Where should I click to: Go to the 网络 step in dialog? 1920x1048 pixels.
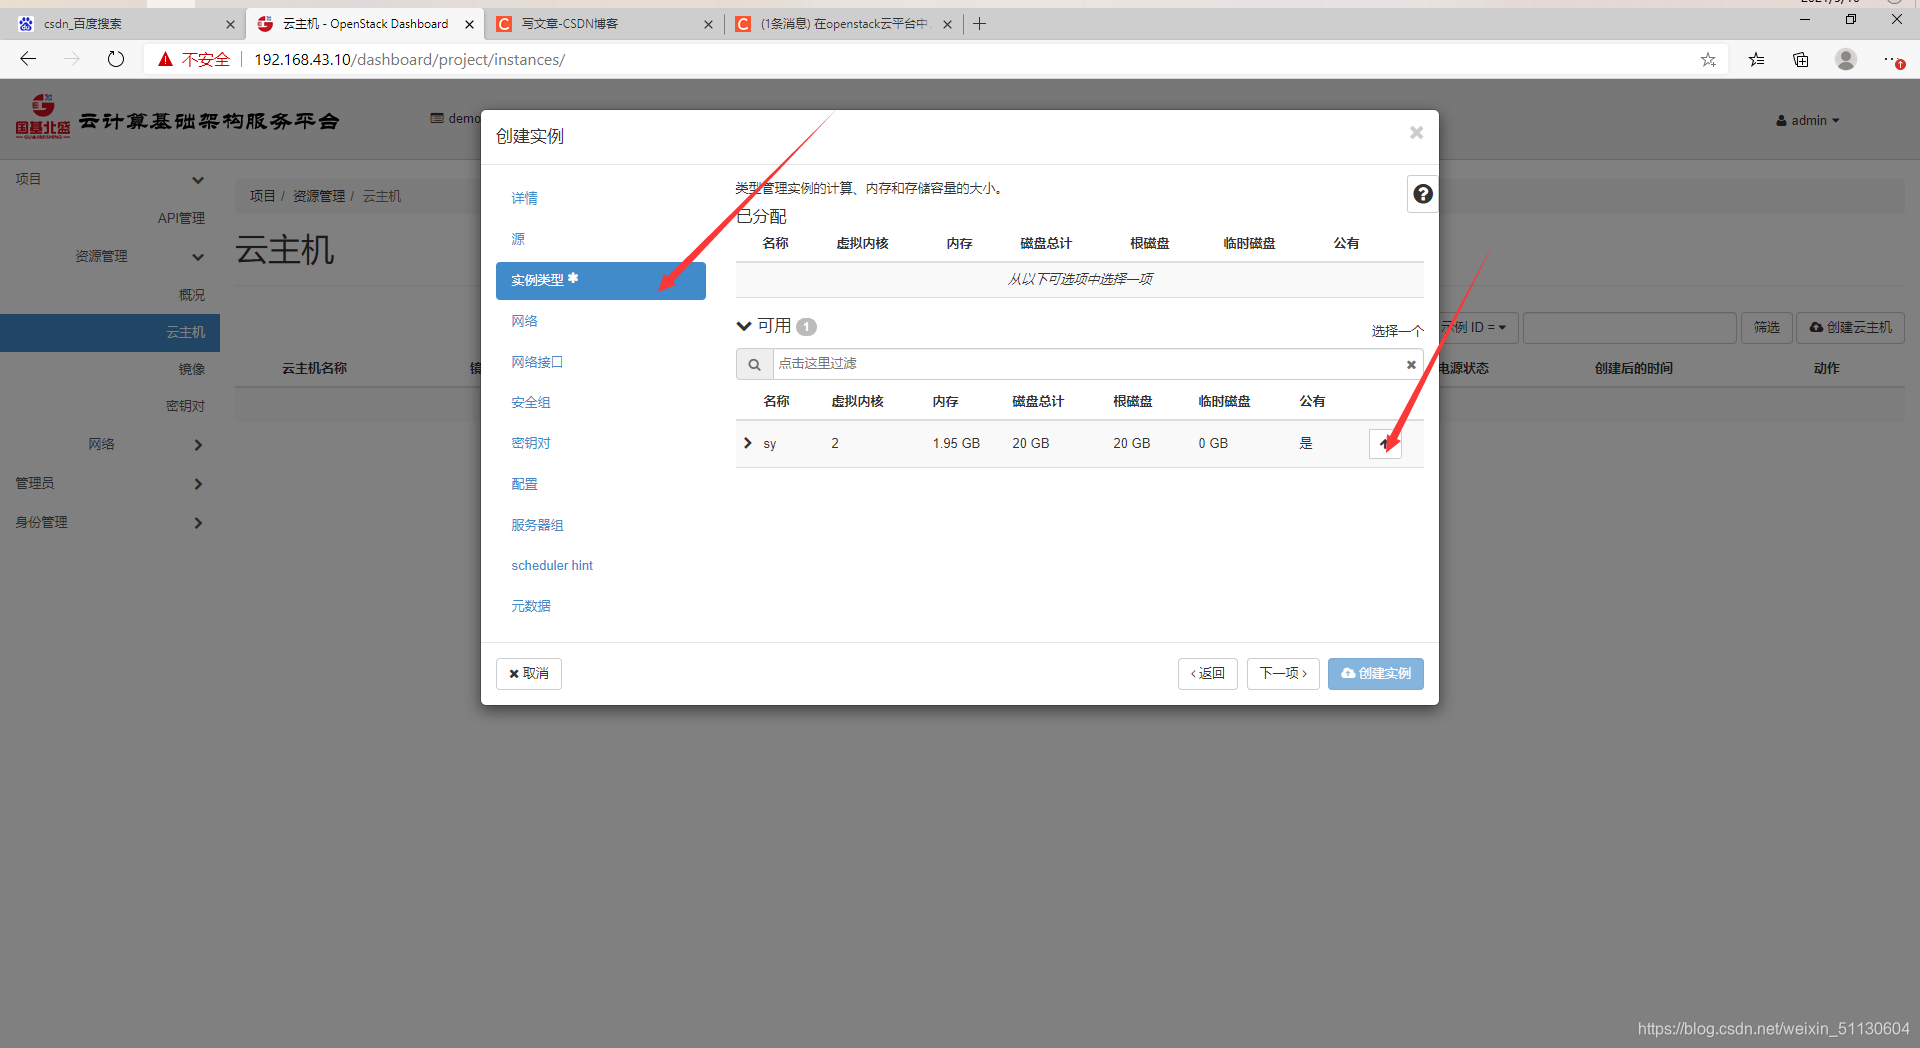[x=524, y=321]
